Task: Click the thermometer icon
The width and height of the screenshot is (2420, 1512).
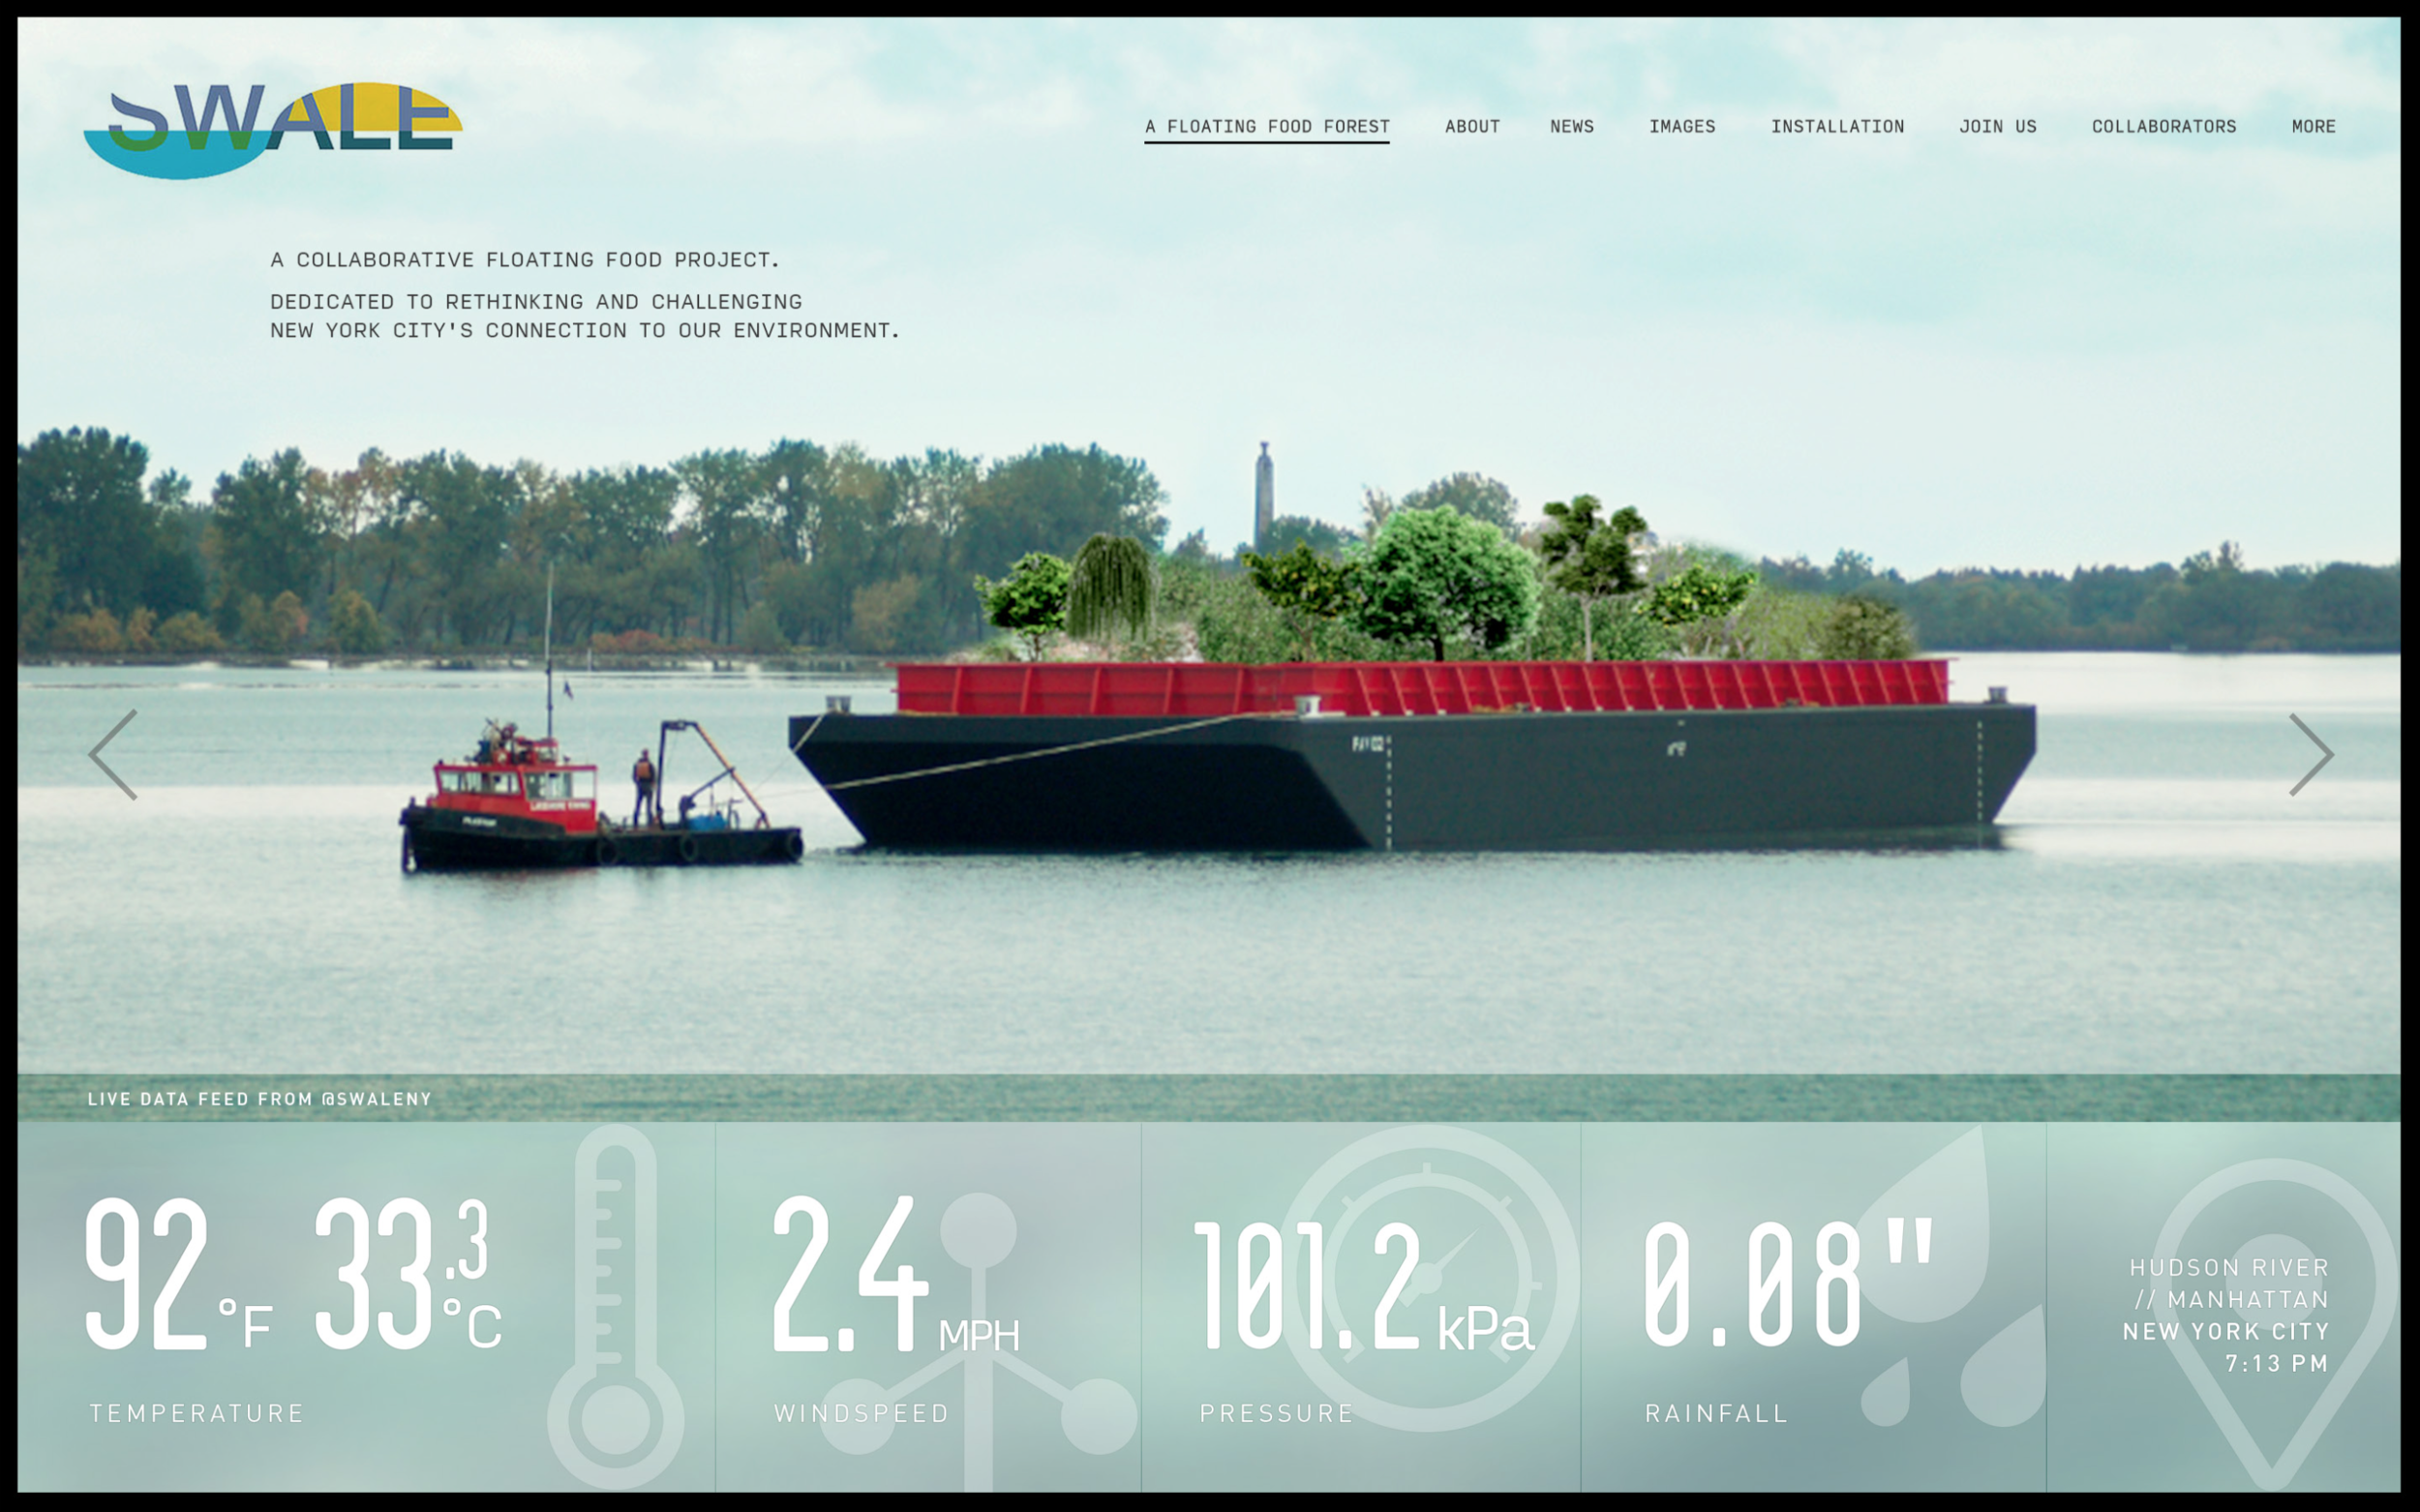Action: [x=616, y=1306]
